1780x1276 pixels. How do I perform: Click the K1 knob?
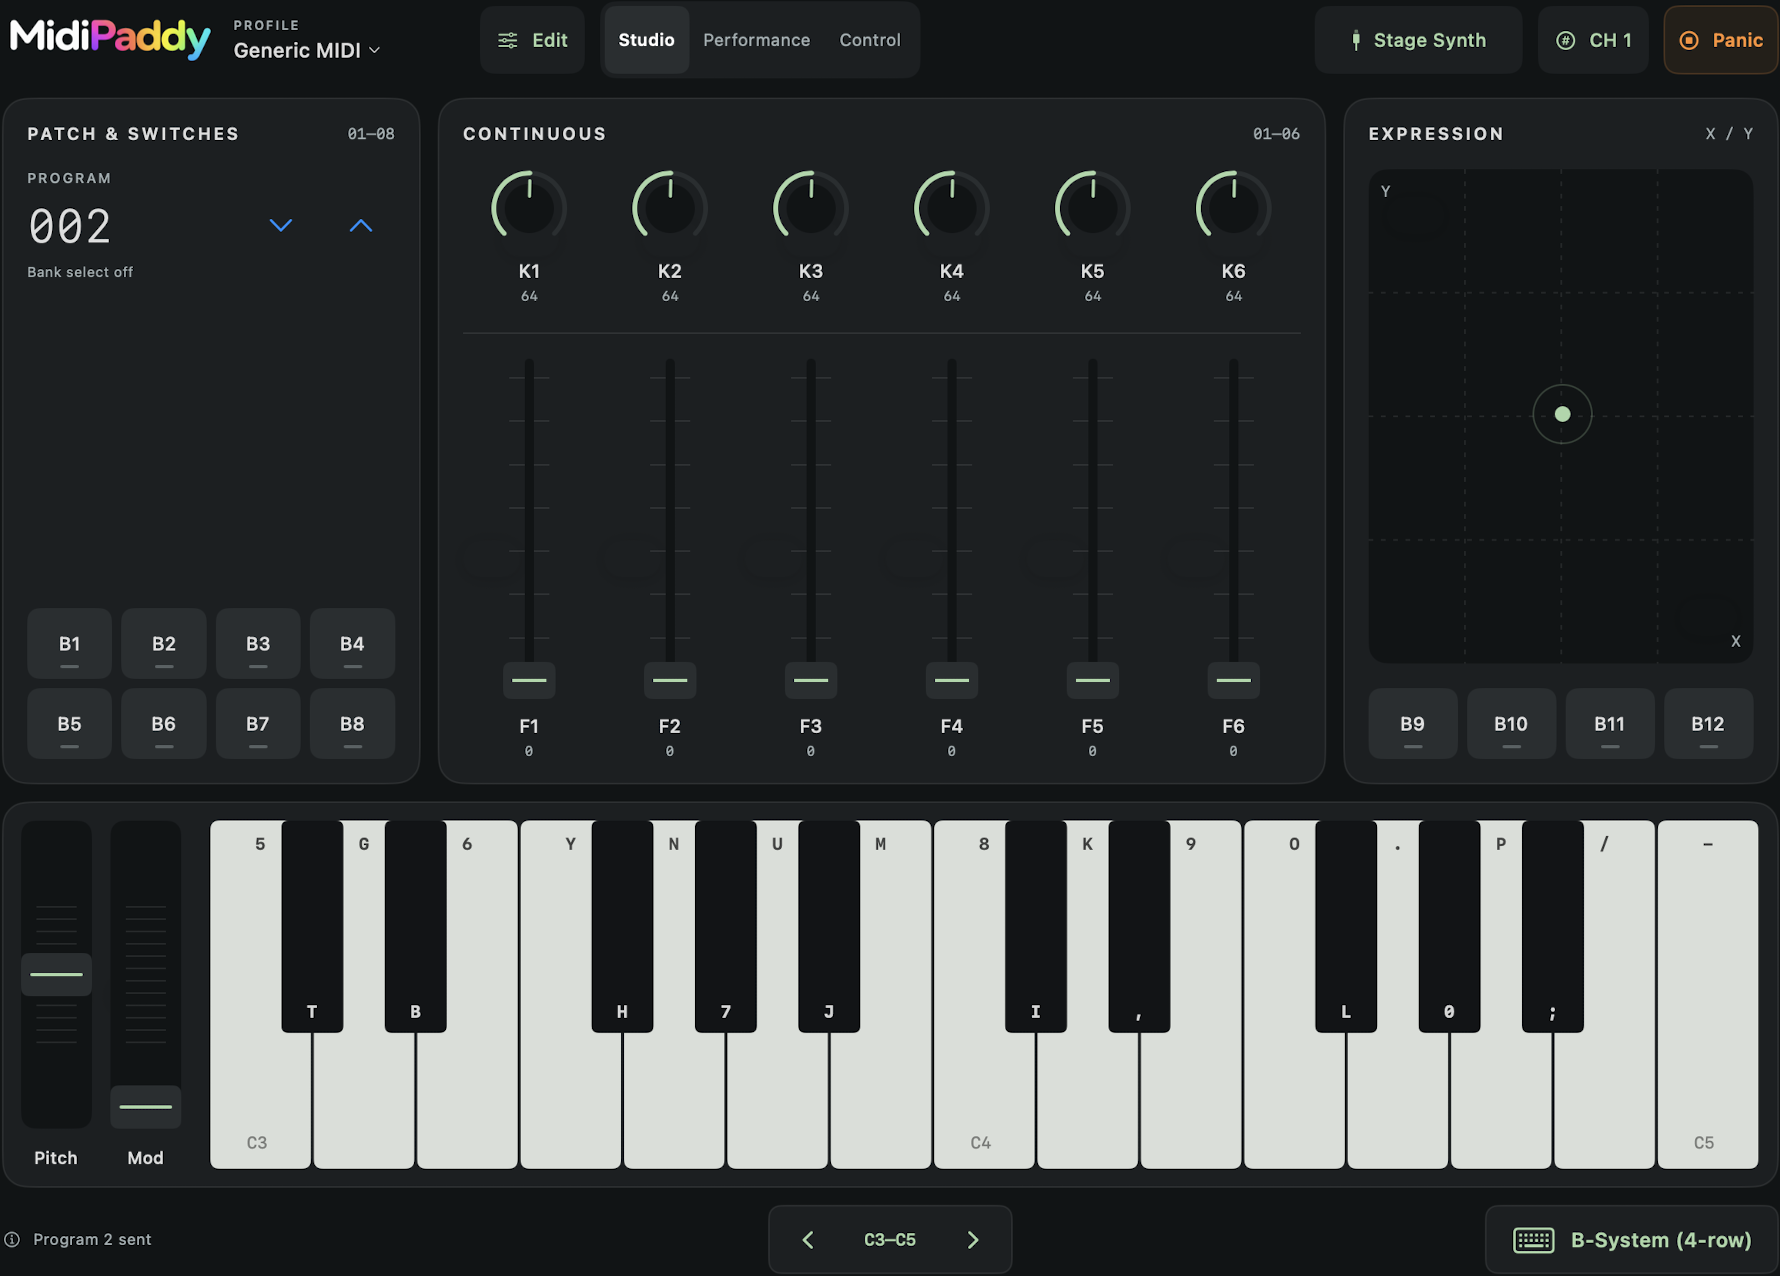(x=529, y=208)
